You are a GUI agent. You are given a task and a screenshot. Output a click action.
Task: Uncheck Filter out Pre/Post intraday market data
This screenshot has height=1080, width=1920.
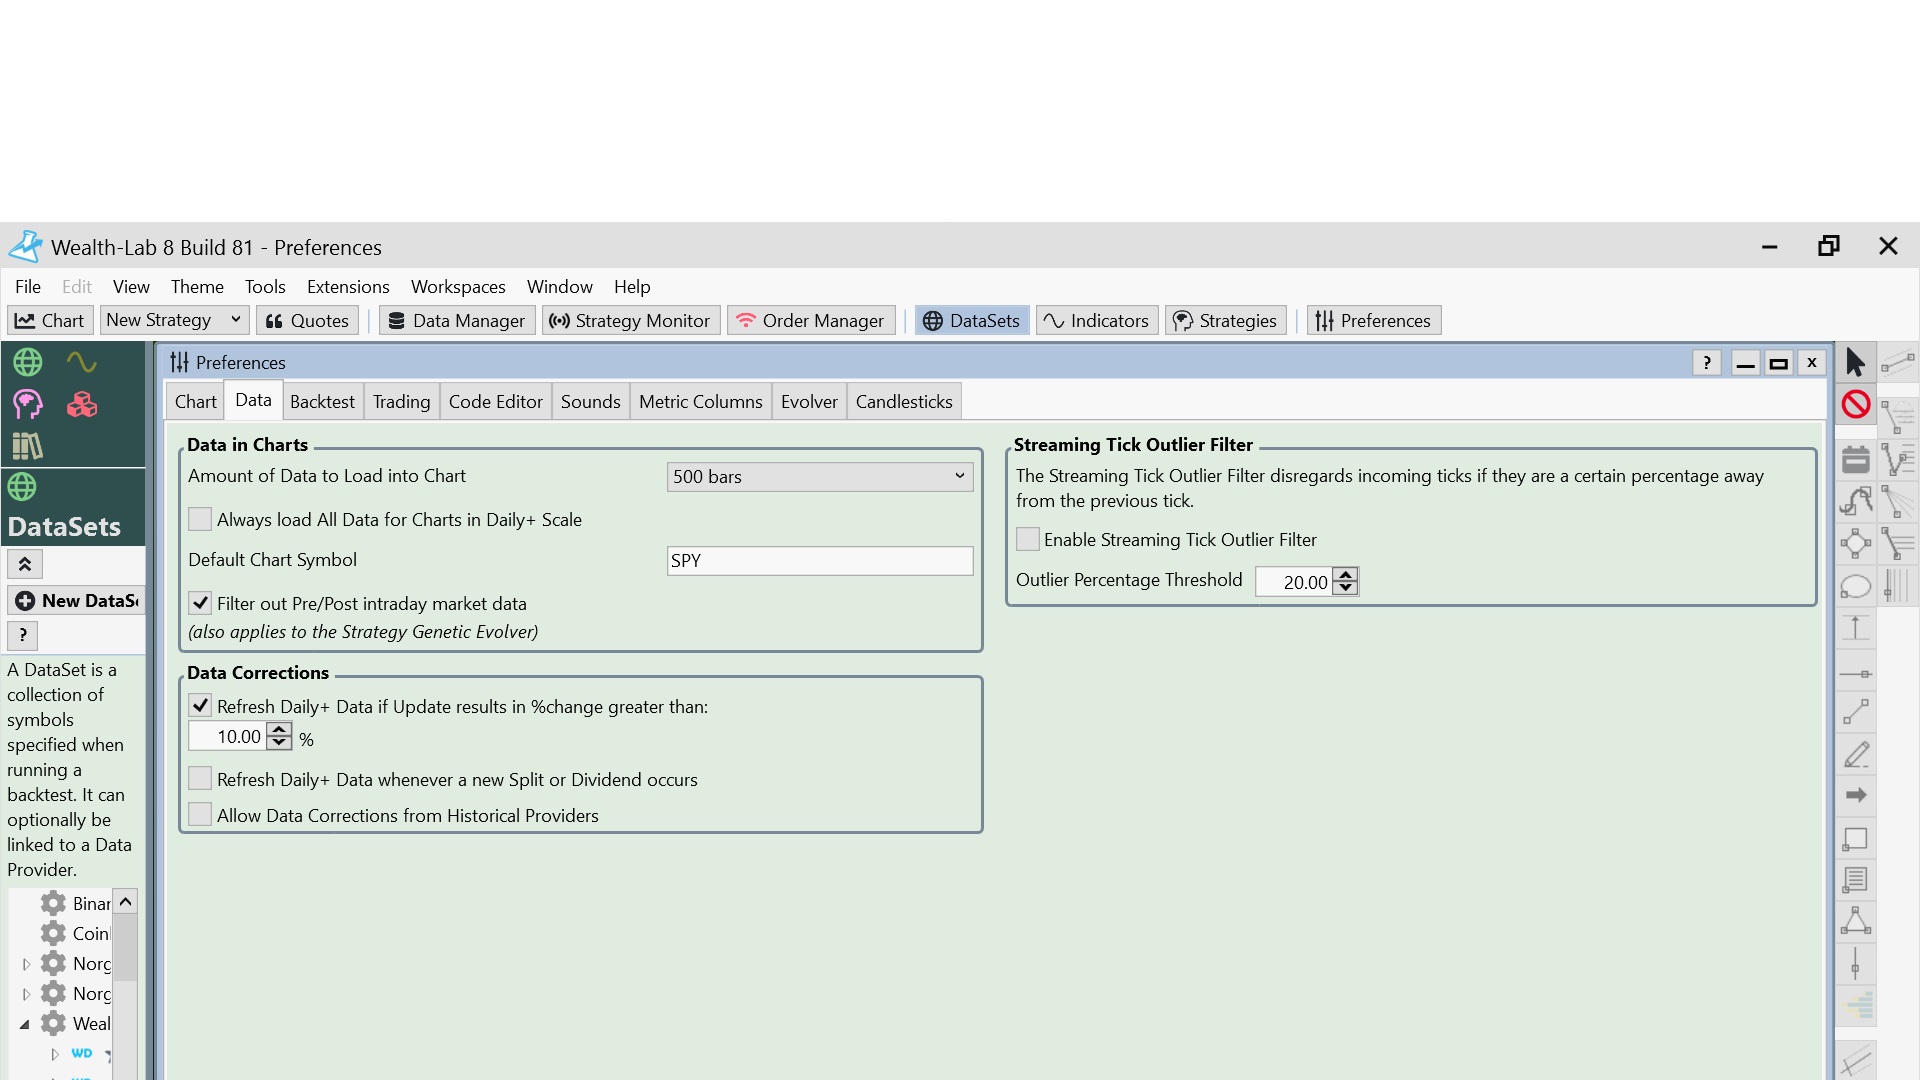200,603
